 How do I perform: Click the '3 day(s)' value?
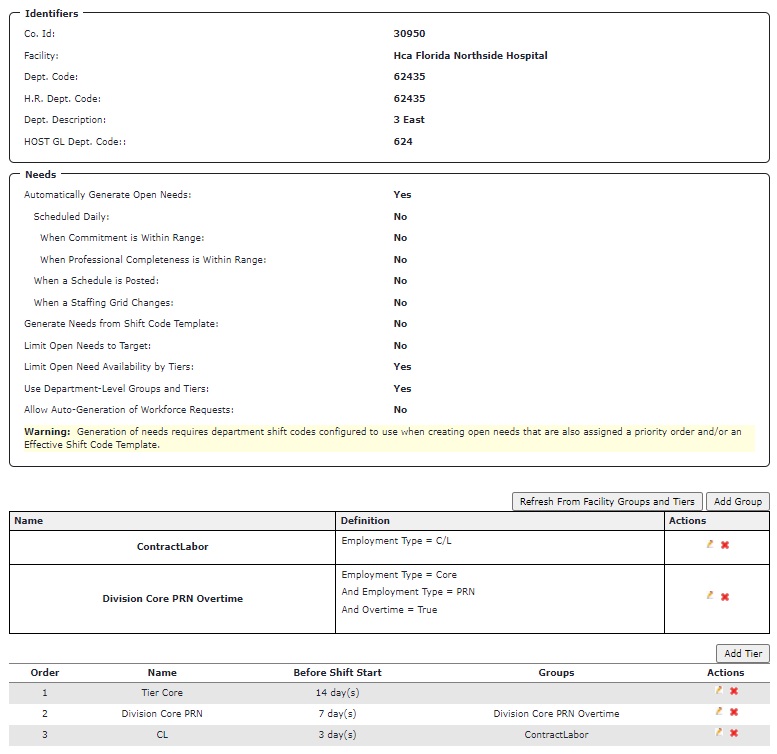pos(337,735)
